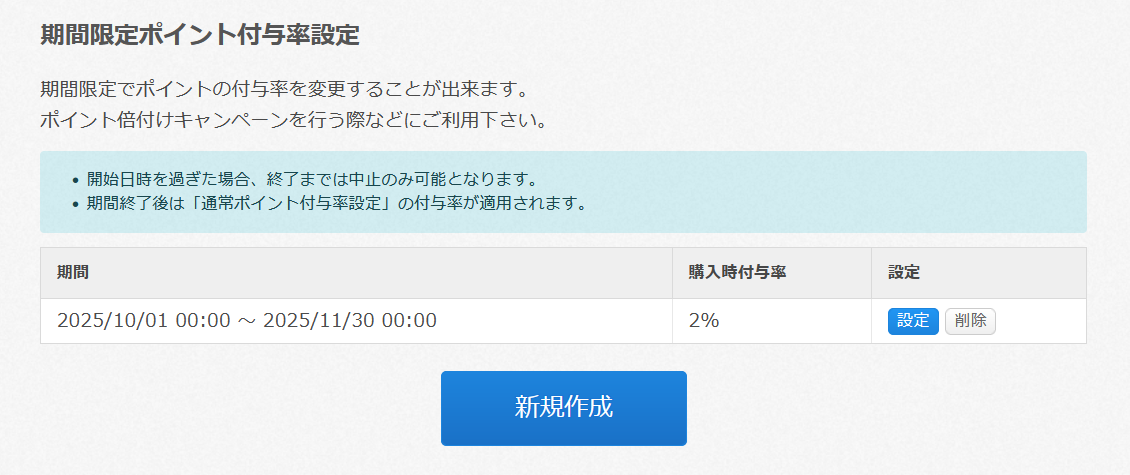This screenshot has width=1130, height=475.
Task: Select the 期間 column header
Action: 72,272
